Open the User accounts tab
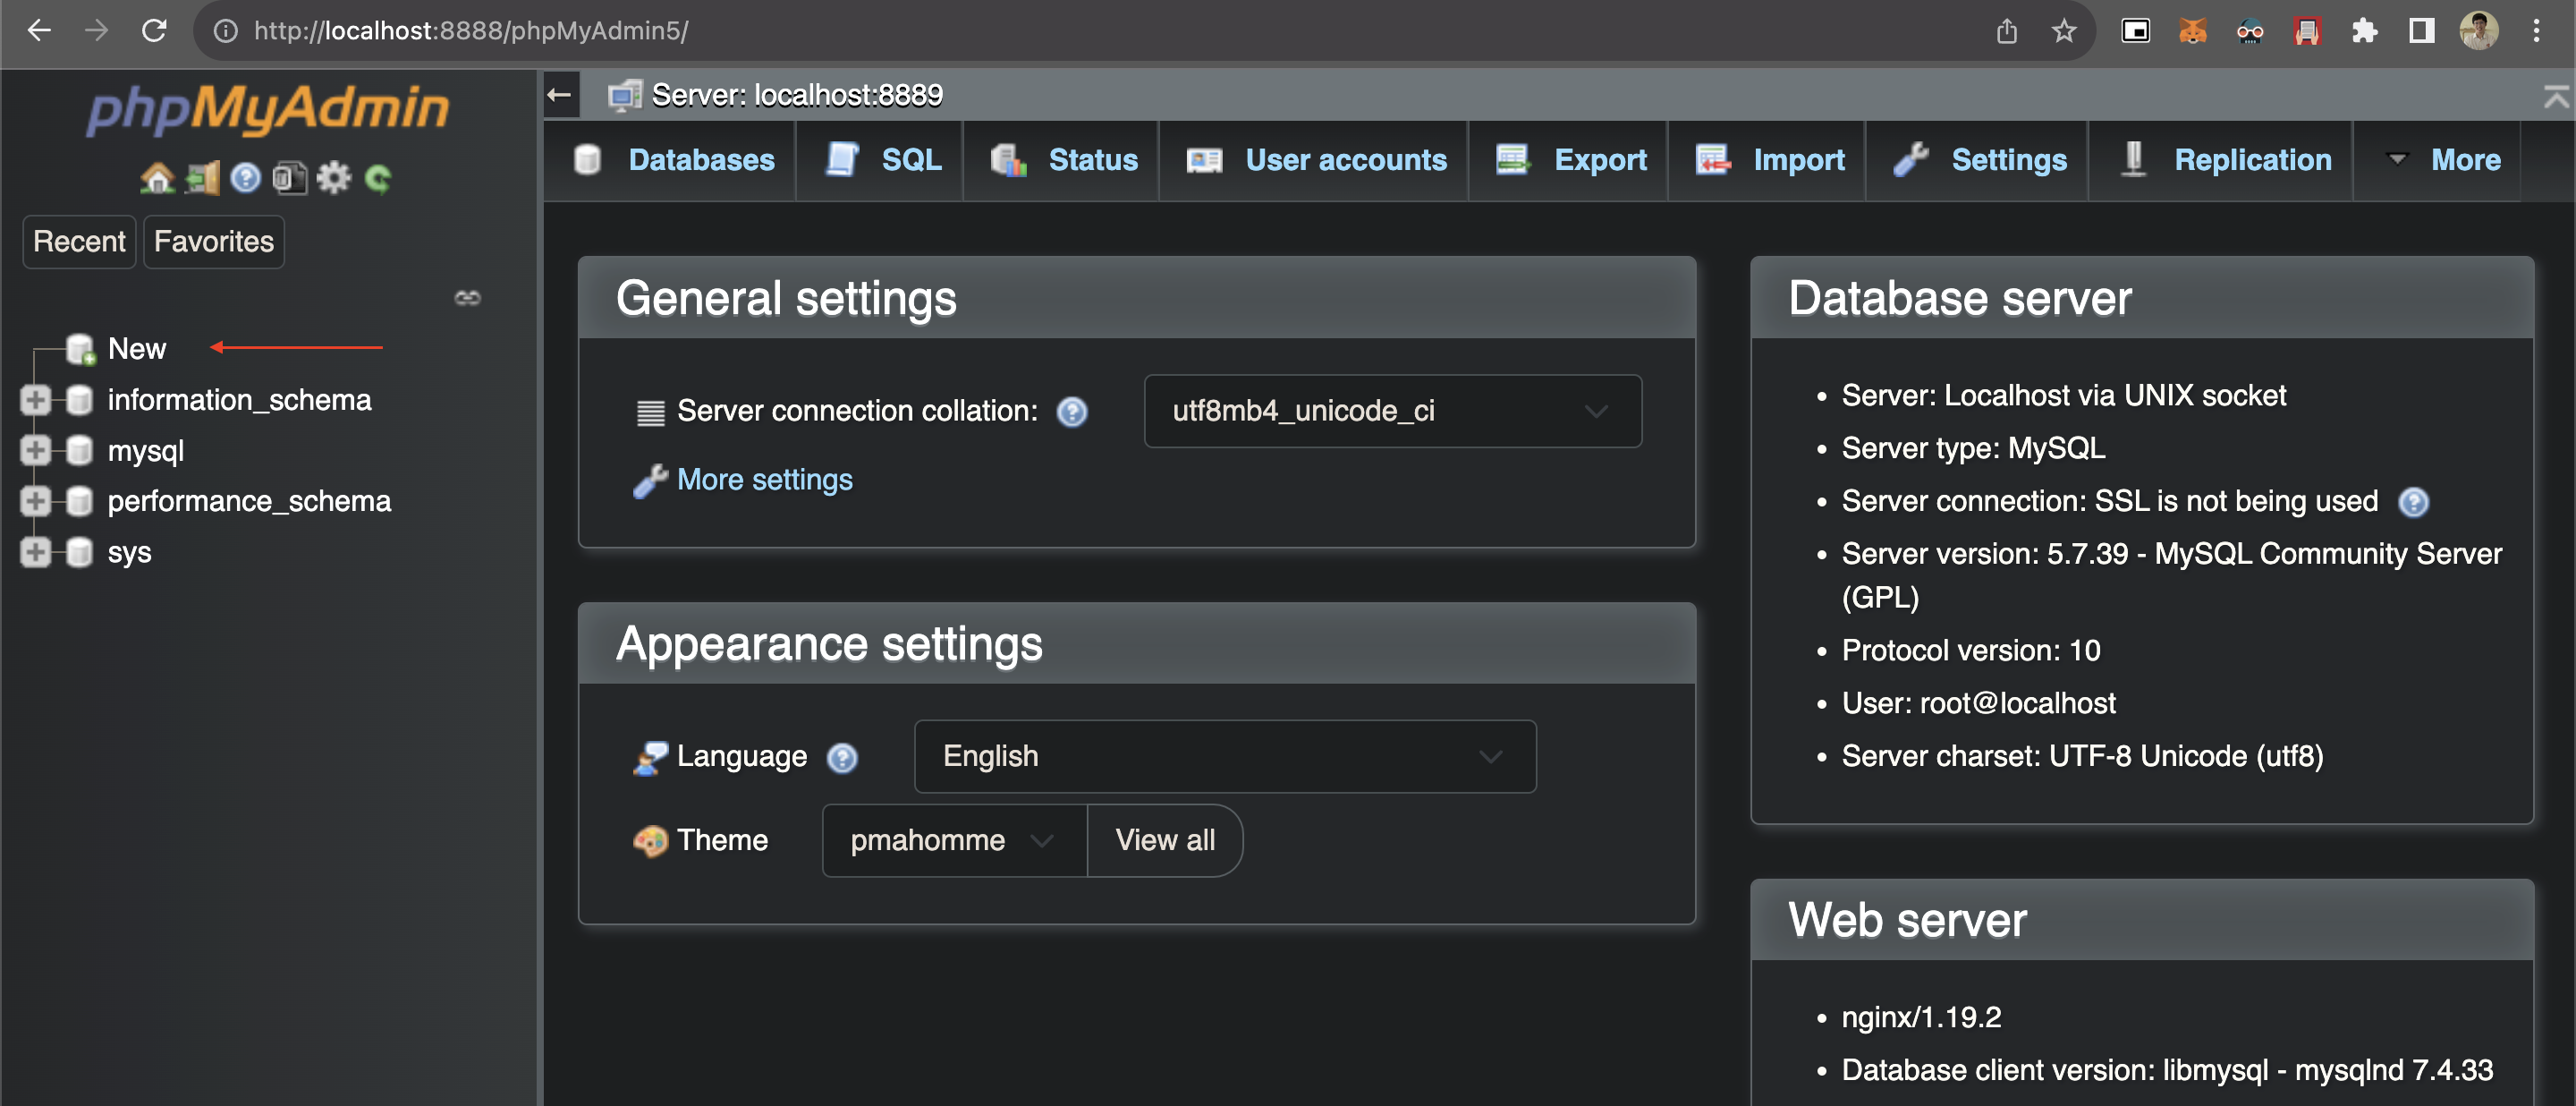The image size is (2576, 1106). (1316, 160)
